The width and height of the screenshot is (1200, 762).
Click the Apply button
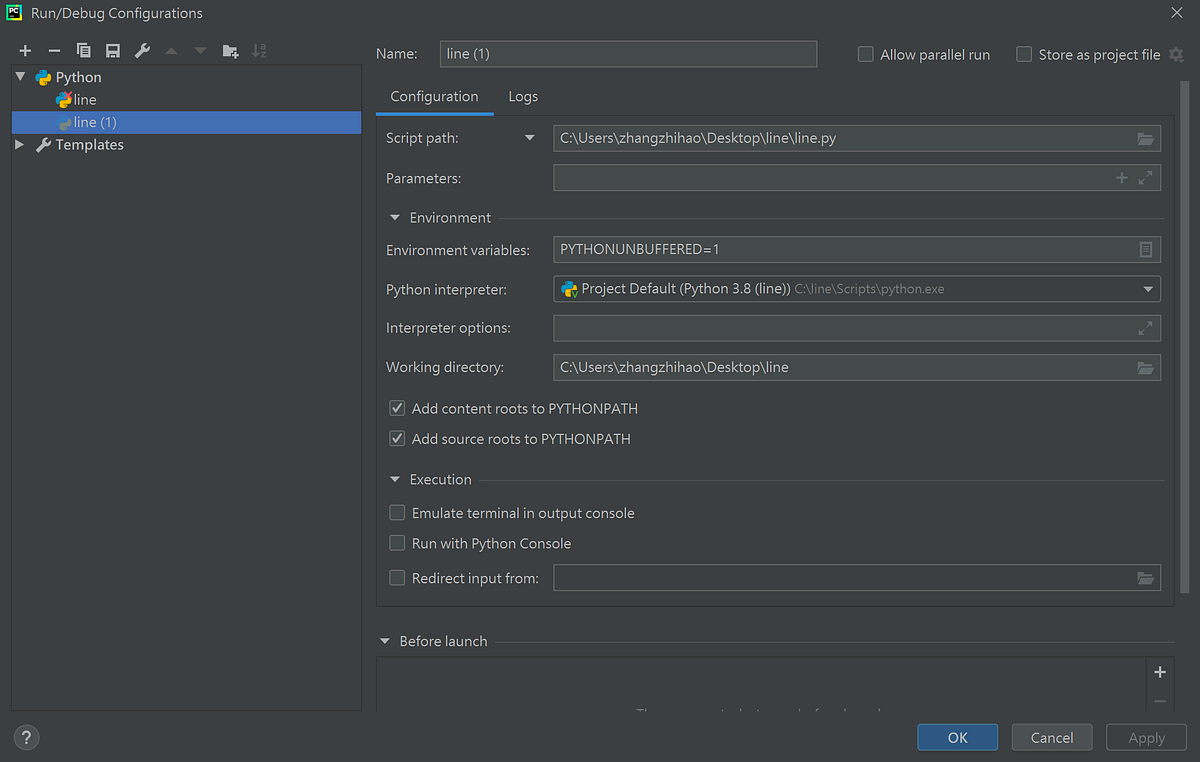coord(1146,738)
